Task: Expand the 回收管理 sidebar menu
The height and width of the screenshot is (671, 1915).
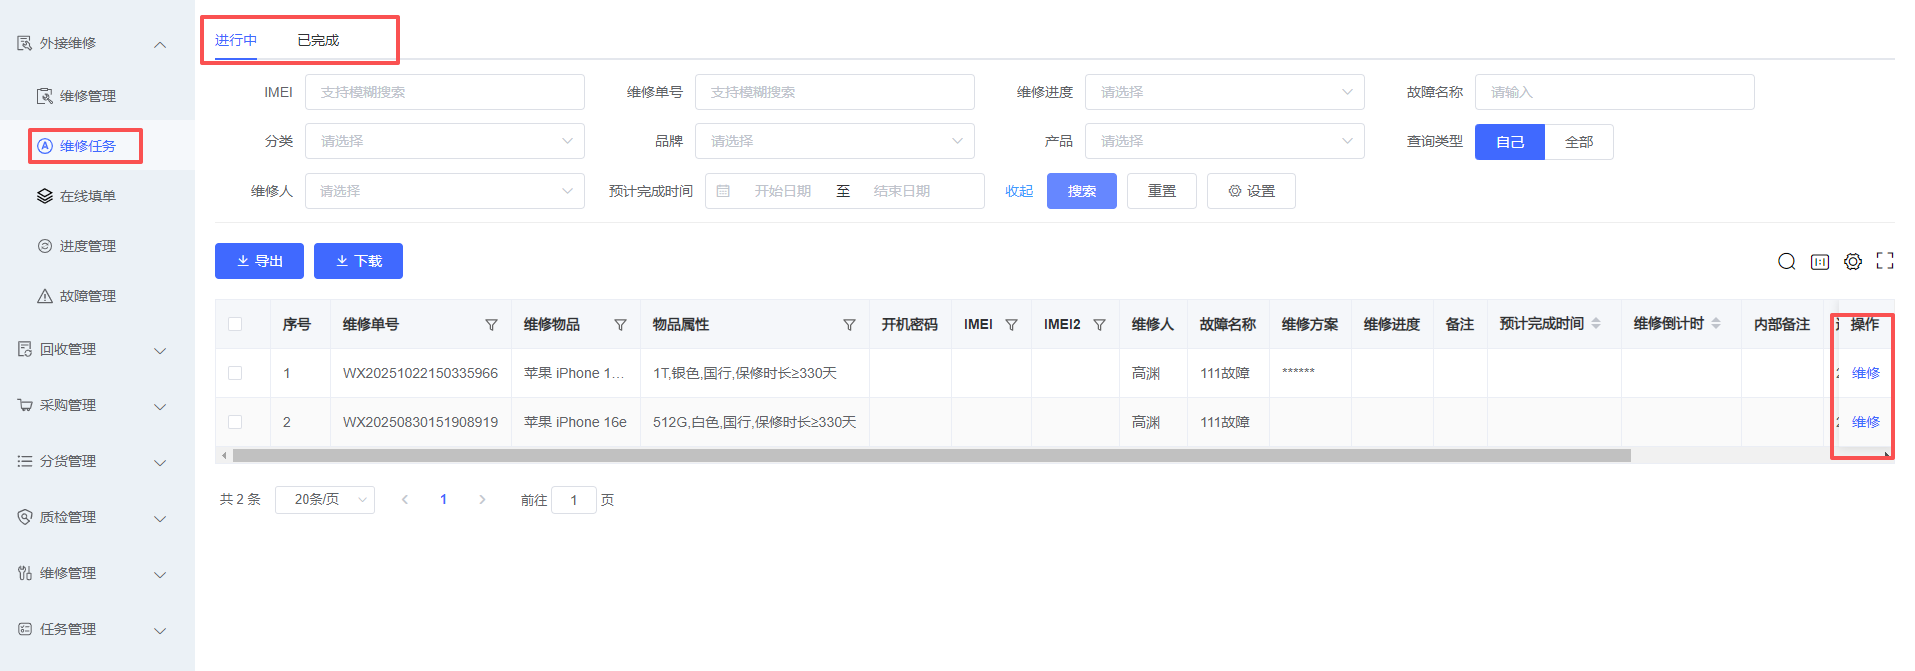Action: [x=92, y=350]
